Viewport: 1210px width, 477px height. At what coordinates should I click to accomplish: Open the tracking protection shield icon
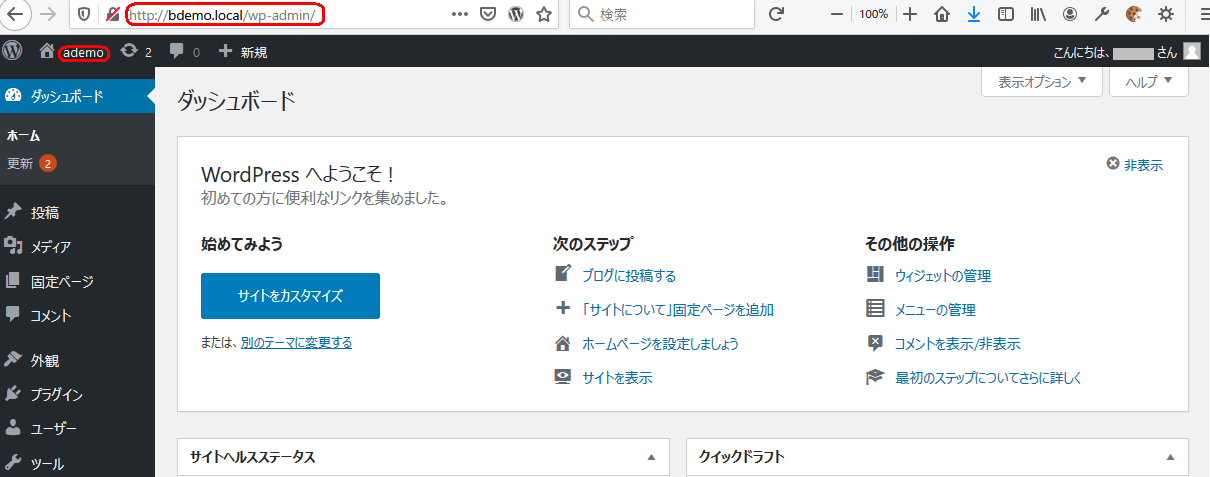tap(84, 15)
